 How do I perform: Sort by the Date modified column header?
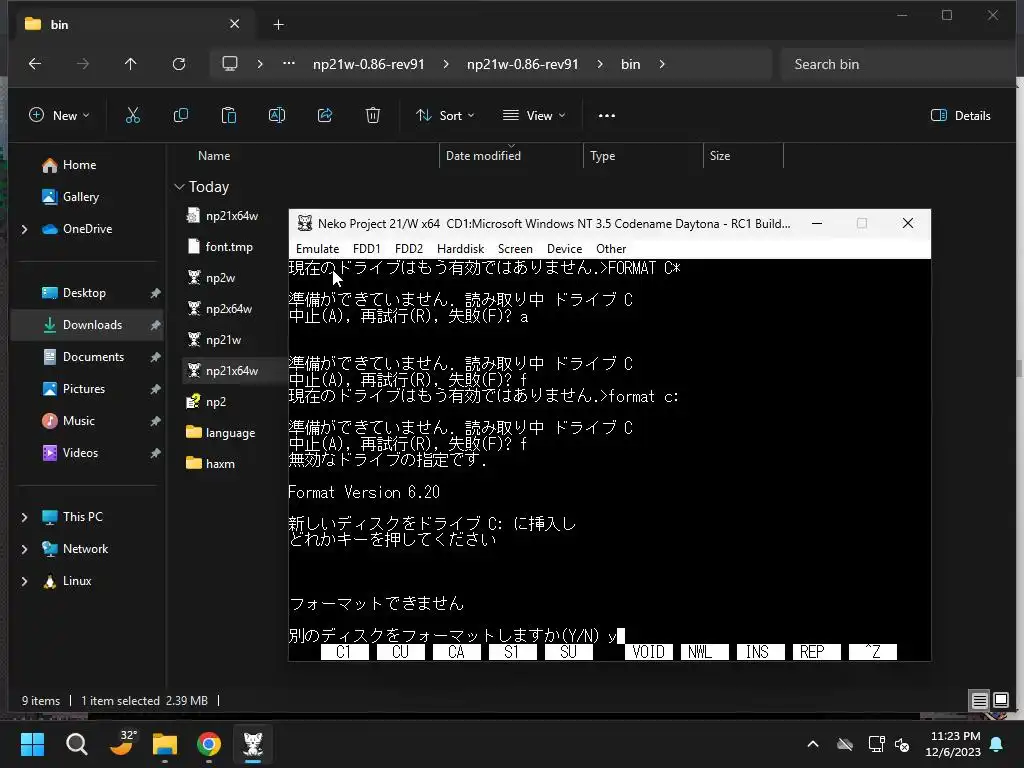point(483,156)
